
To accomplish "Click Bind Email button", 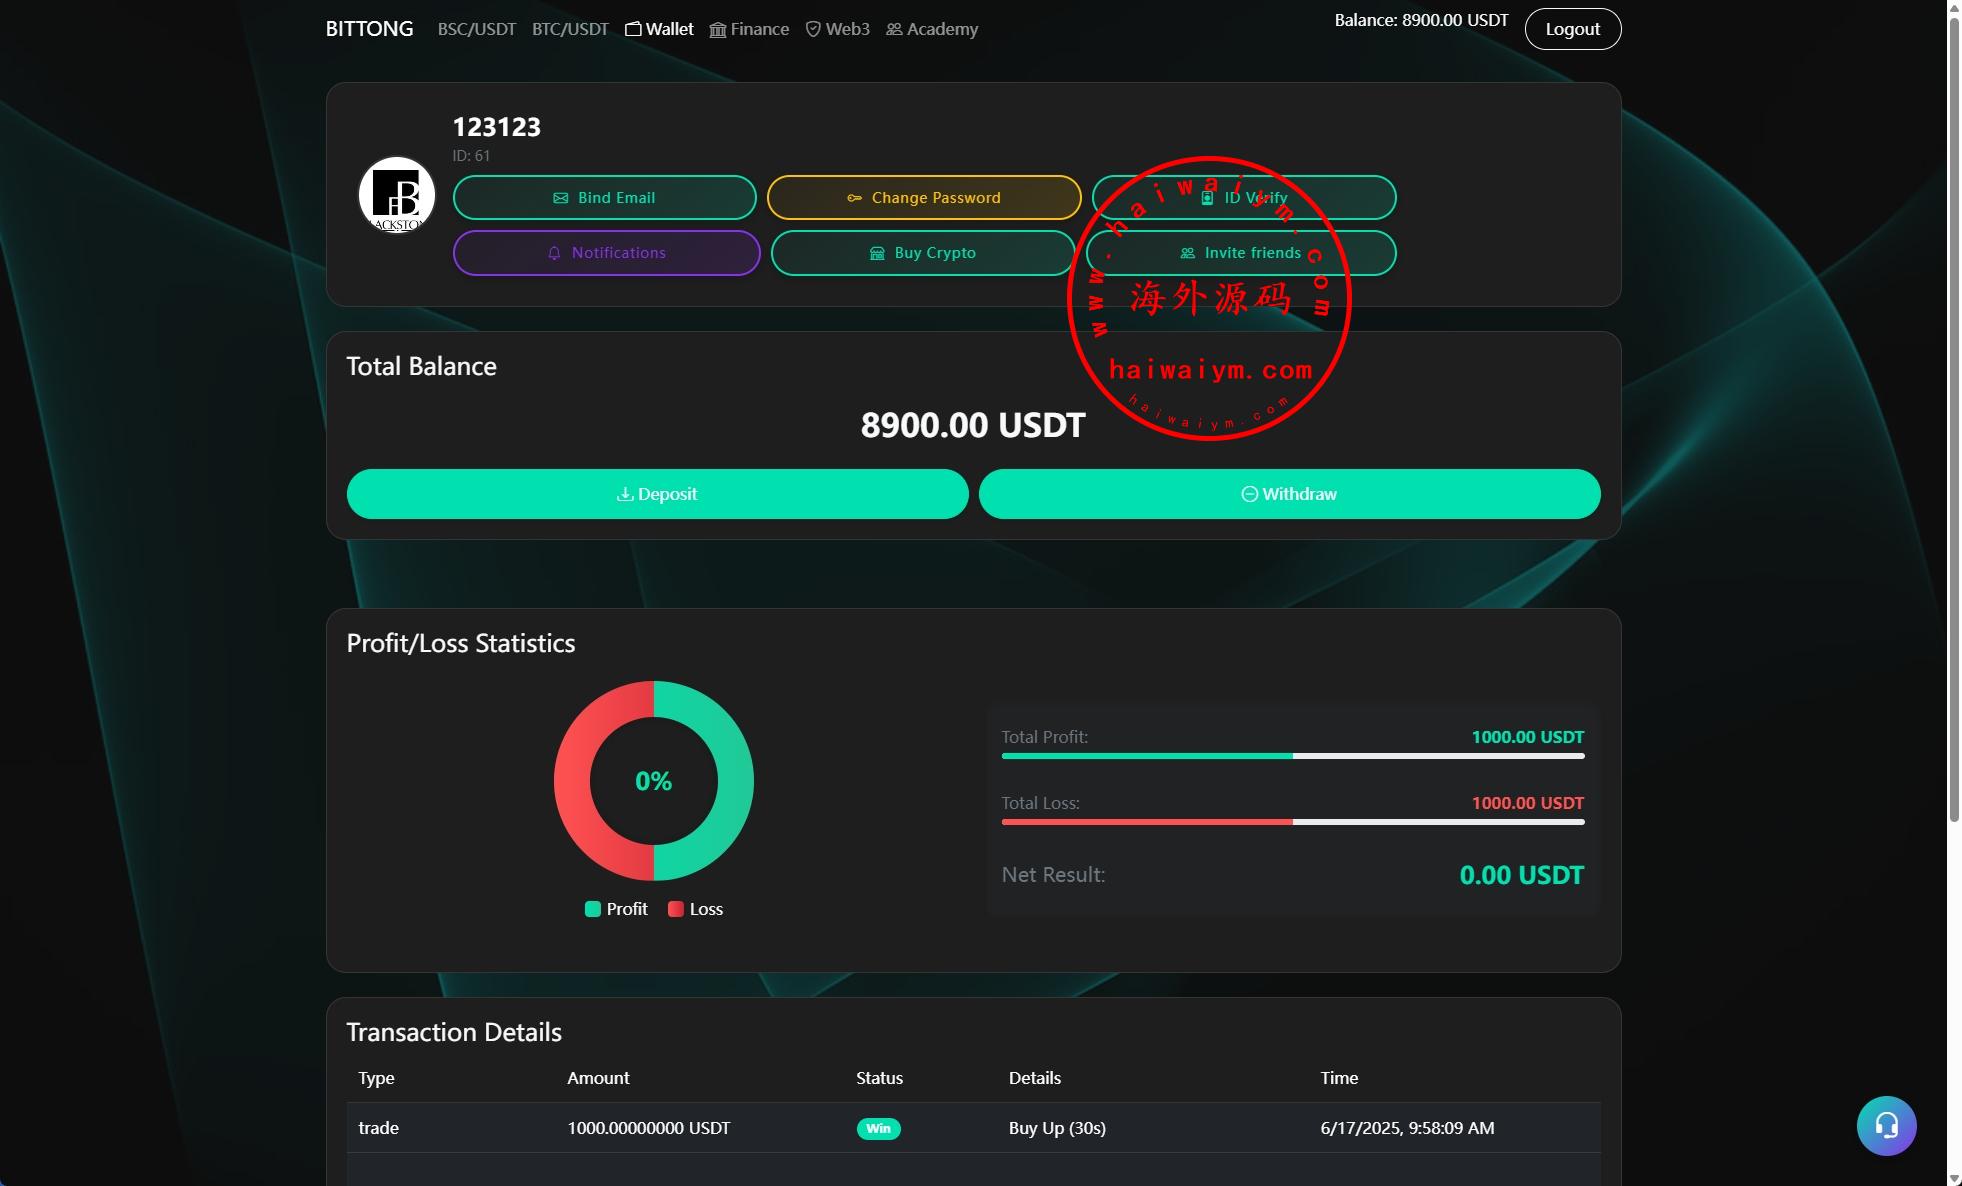I will (604, 197).
